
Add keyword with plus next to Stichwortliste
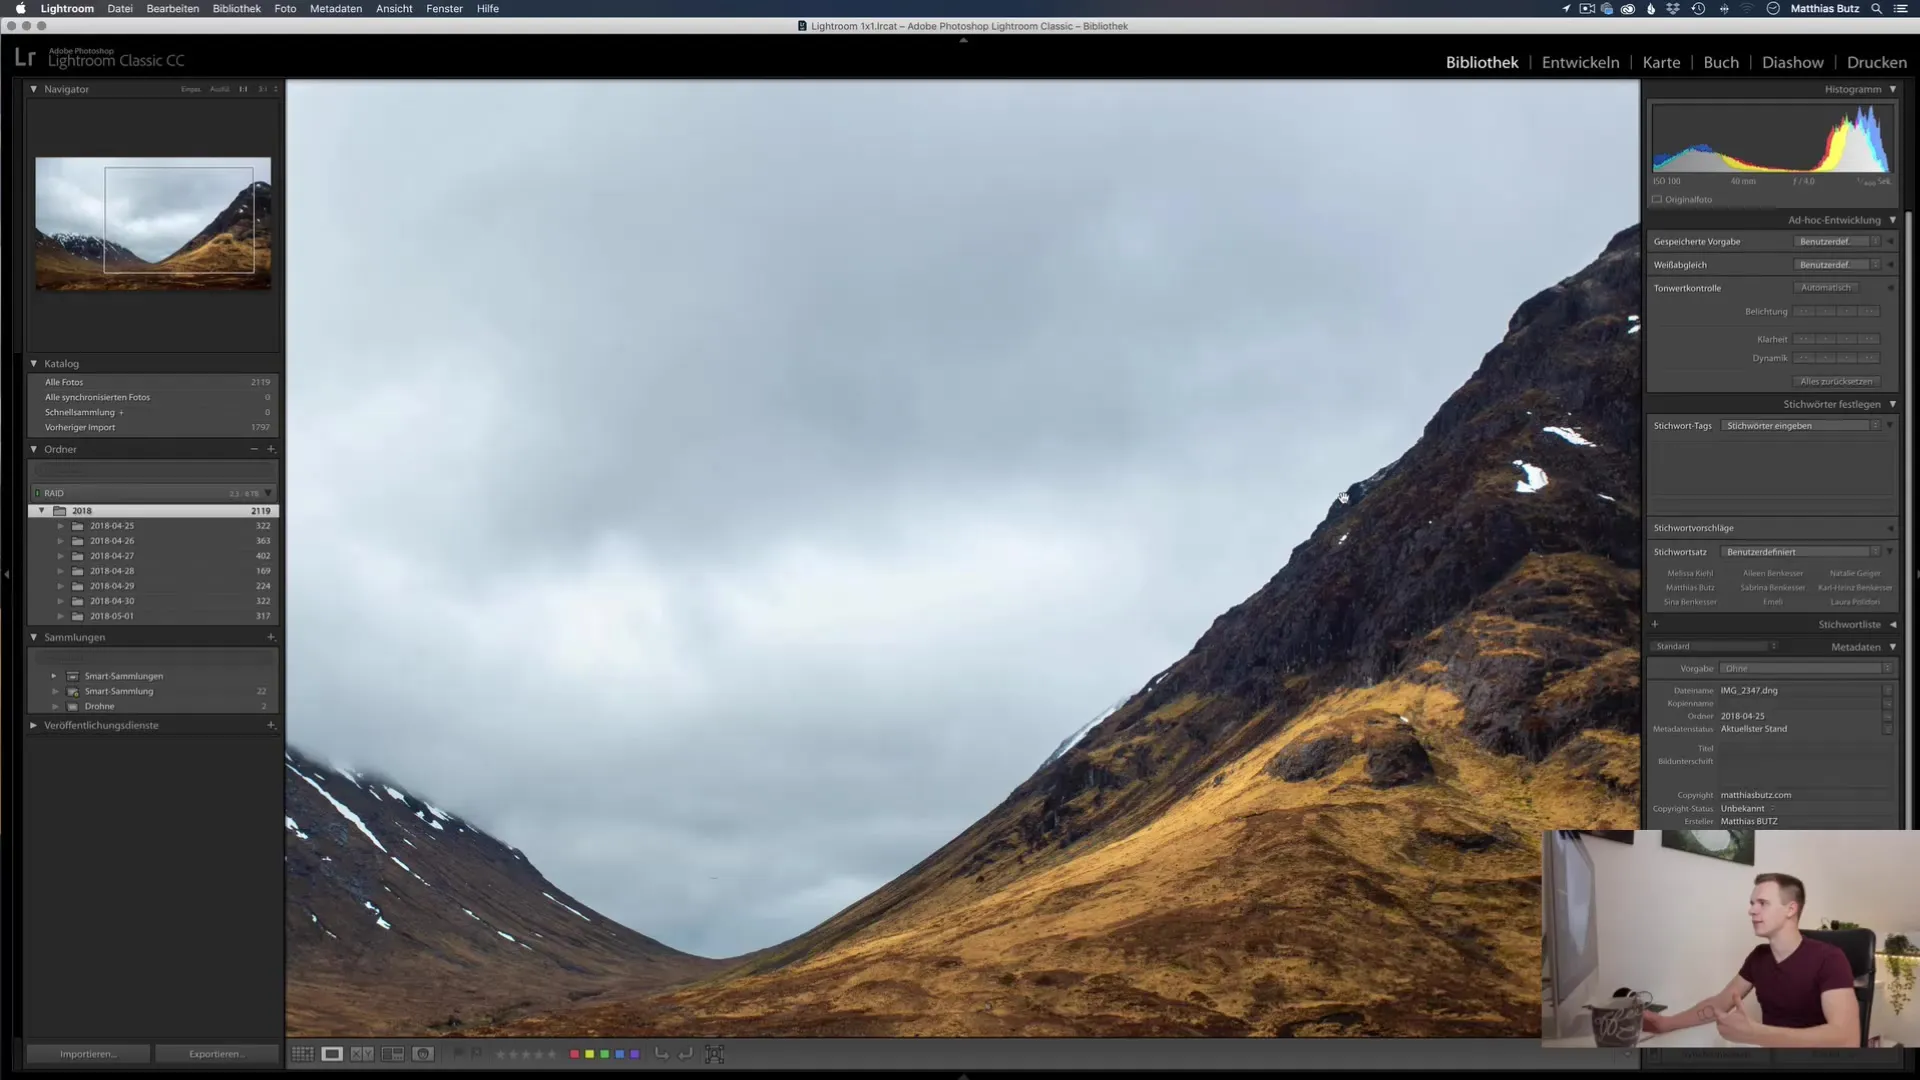(x=1655, y=624)
